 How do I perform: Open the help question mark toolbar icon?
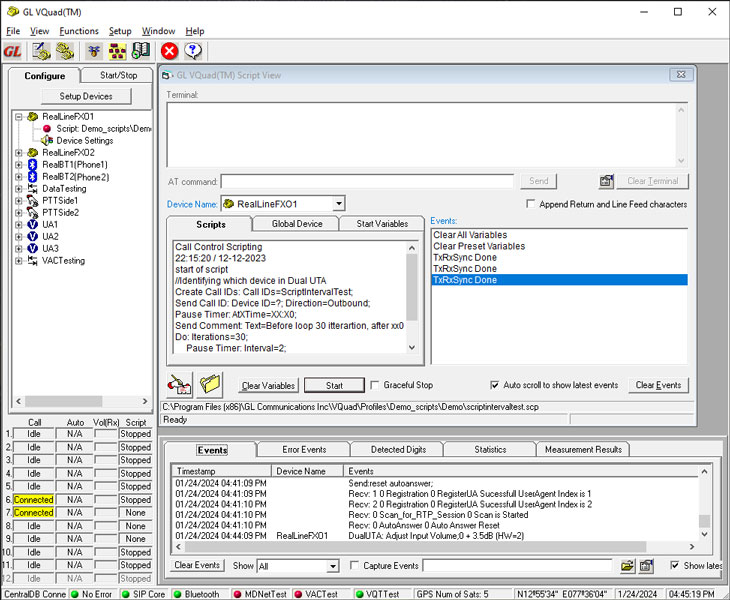(193, 51)
